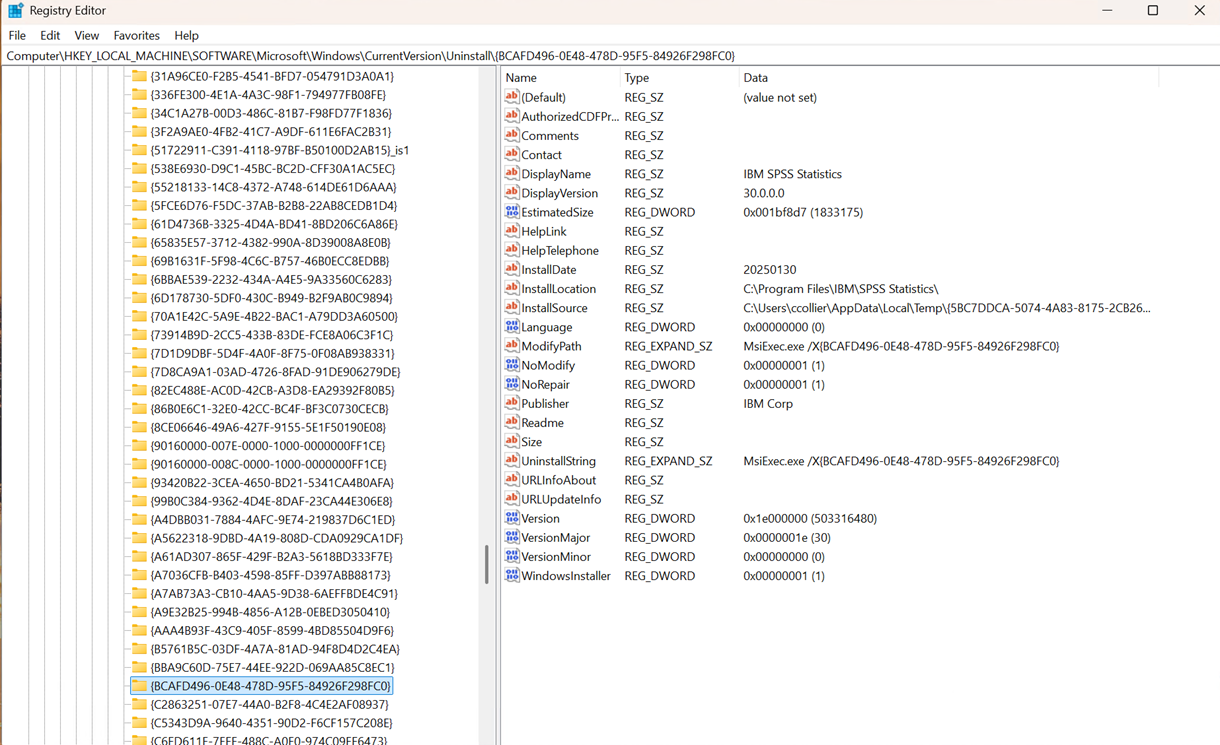Select the DWORD icon next to NoModify

pyautogui.click(x=511, y=366)
